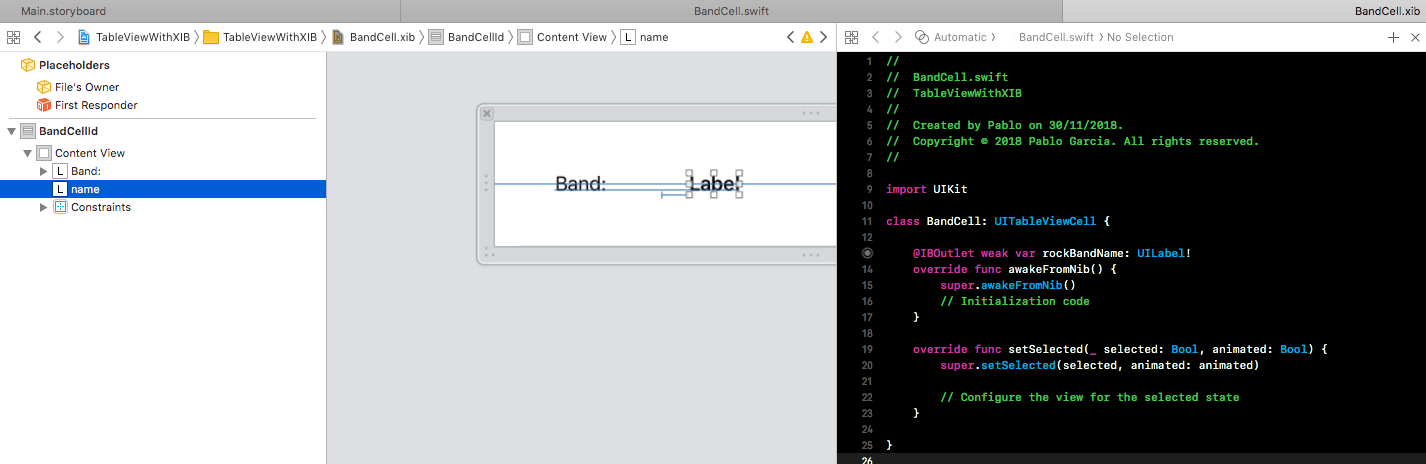Click File's Owner yellow cube icon
Image resolution: width=1426 pixels, height=464 pixels.
click(x=43, y=87)
